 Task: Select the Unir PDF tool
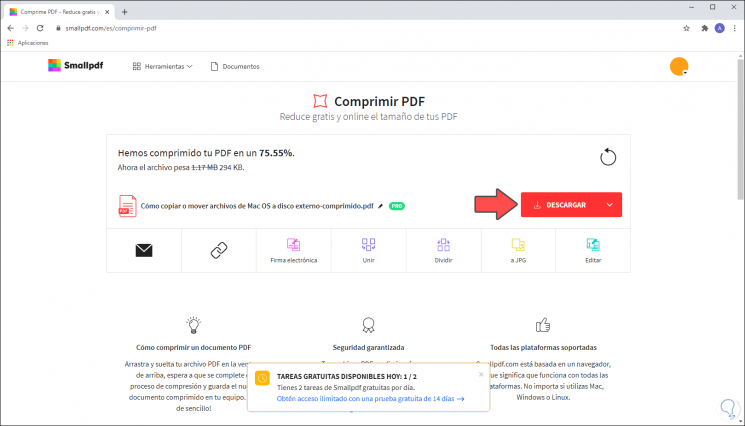tap(368, 250)
